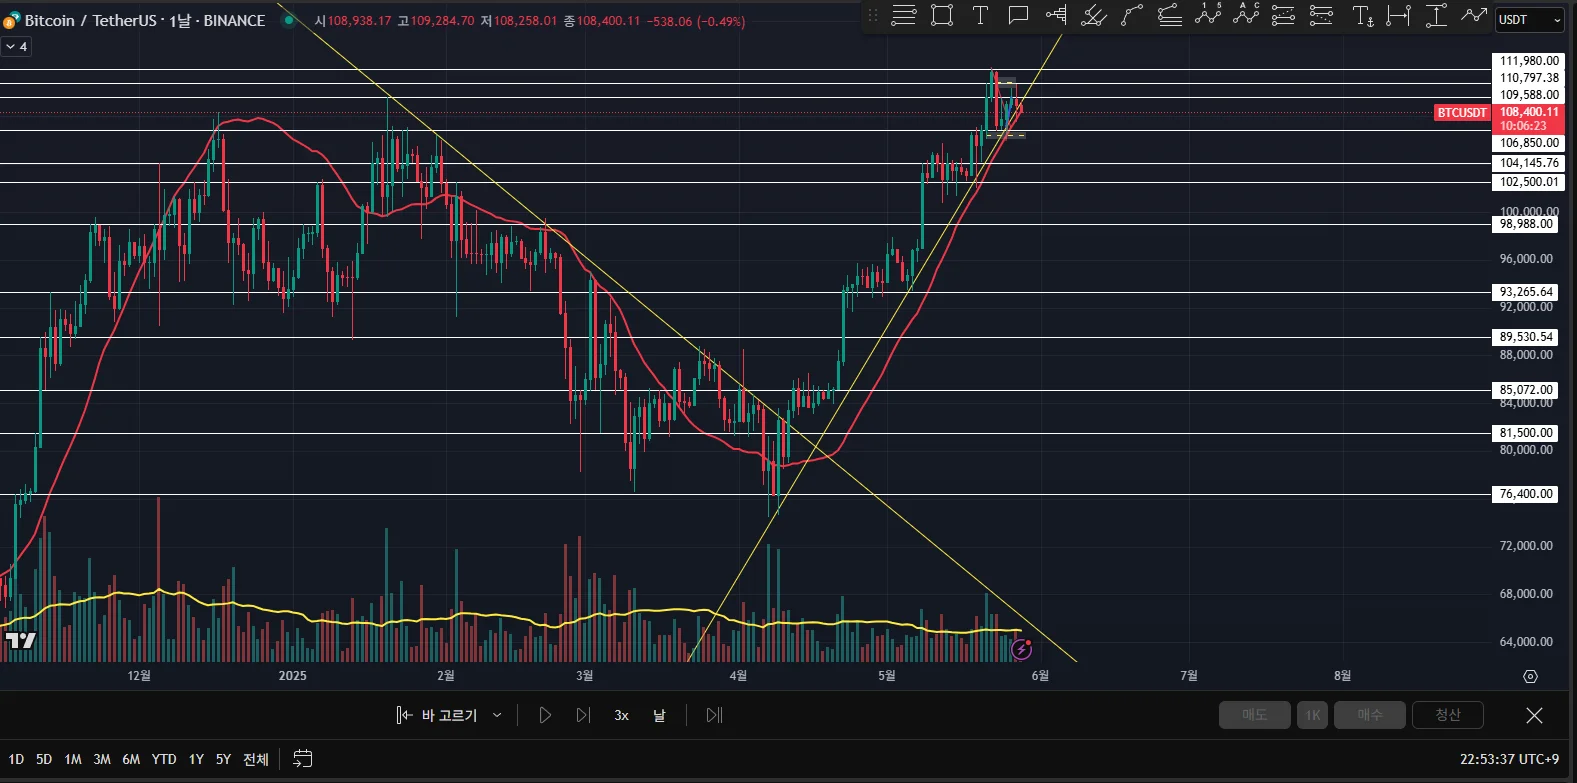
Task: Click the 청산 liquidate button
Action: (1448, 715)
